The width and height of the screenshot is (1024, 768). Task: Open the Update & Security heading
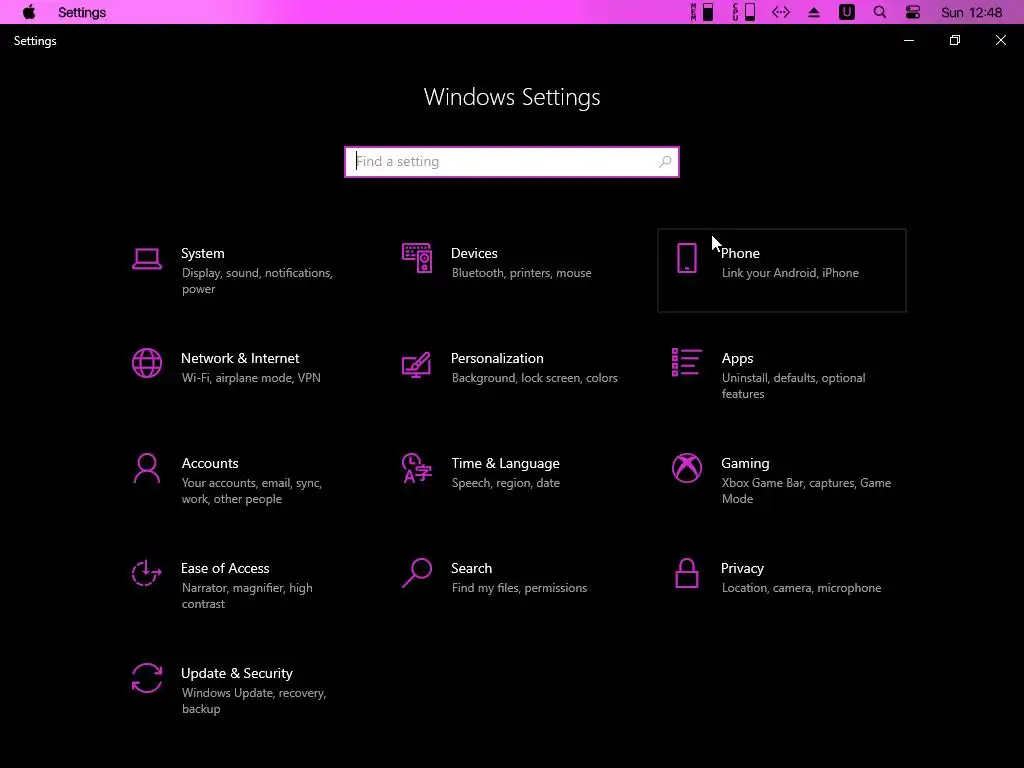coord(236,673)
